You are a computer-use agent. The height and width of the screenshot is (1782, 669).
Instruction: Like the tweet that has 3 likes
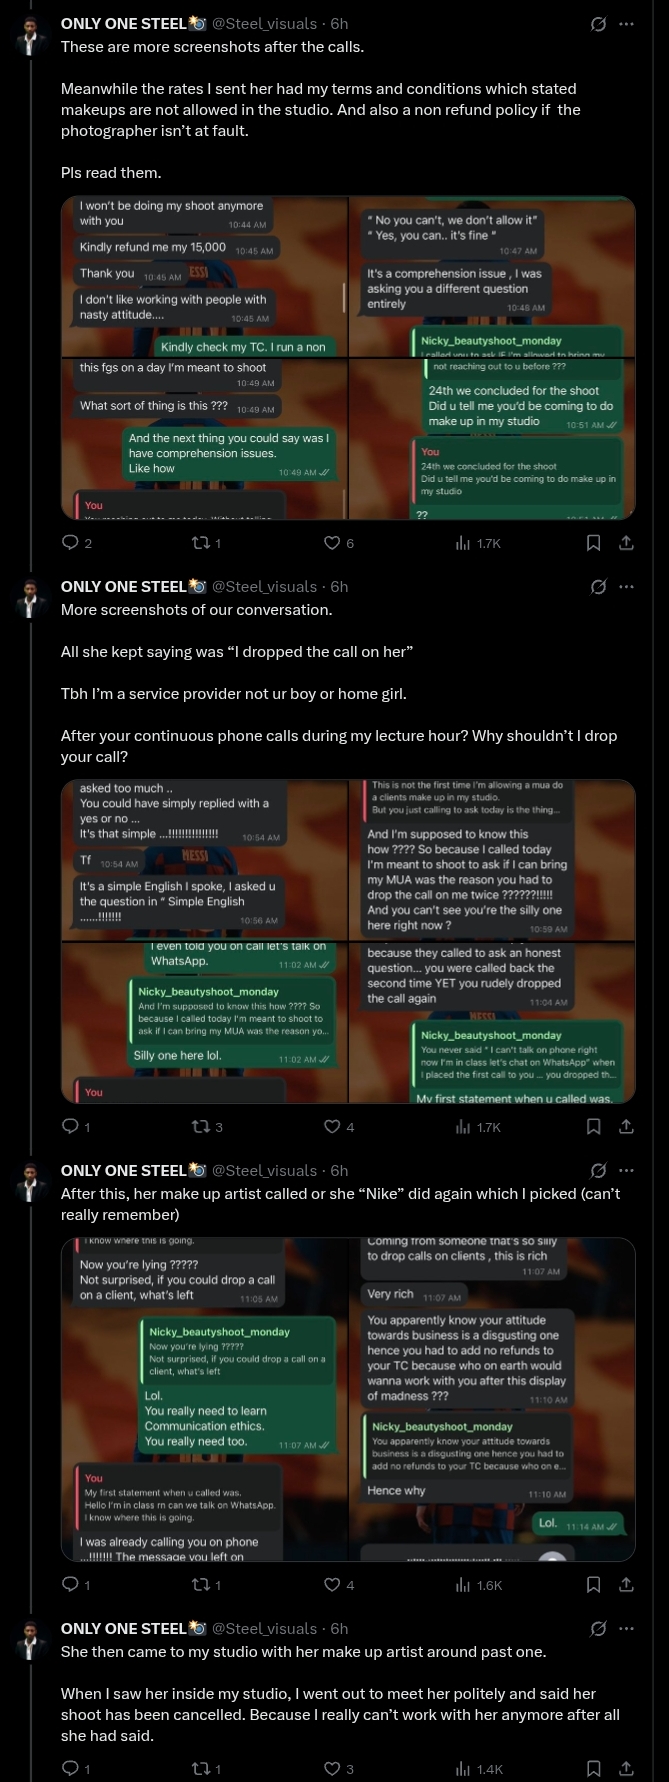332,1769
